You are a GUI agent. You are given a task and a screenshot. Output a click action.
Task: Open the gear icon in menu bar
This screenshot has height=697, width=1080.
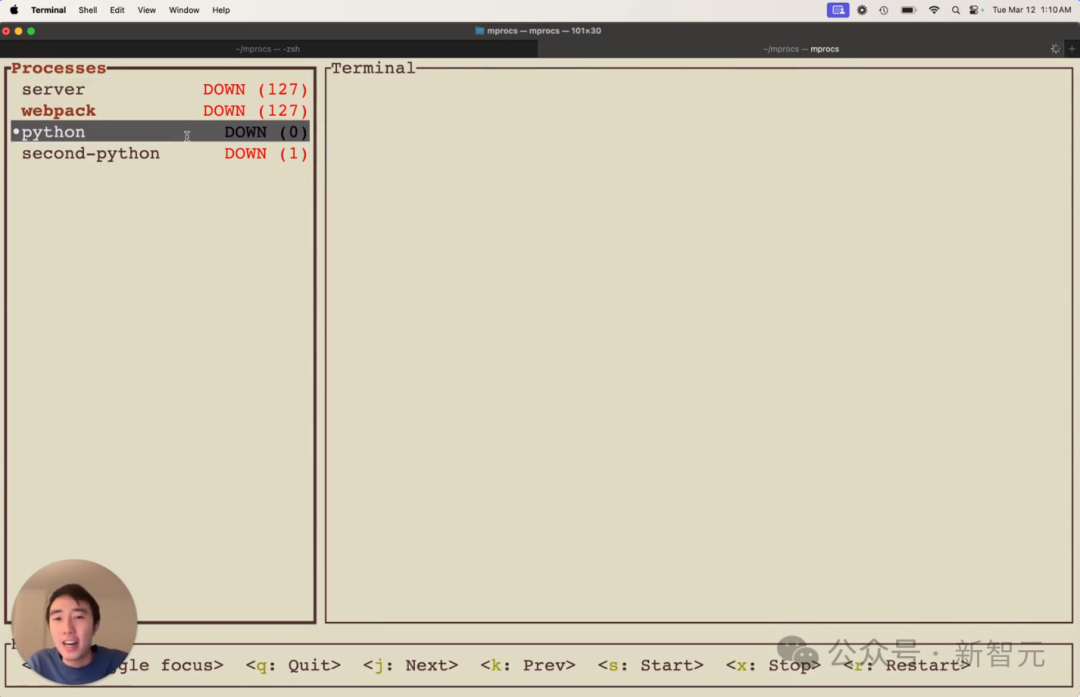point(862,10)
